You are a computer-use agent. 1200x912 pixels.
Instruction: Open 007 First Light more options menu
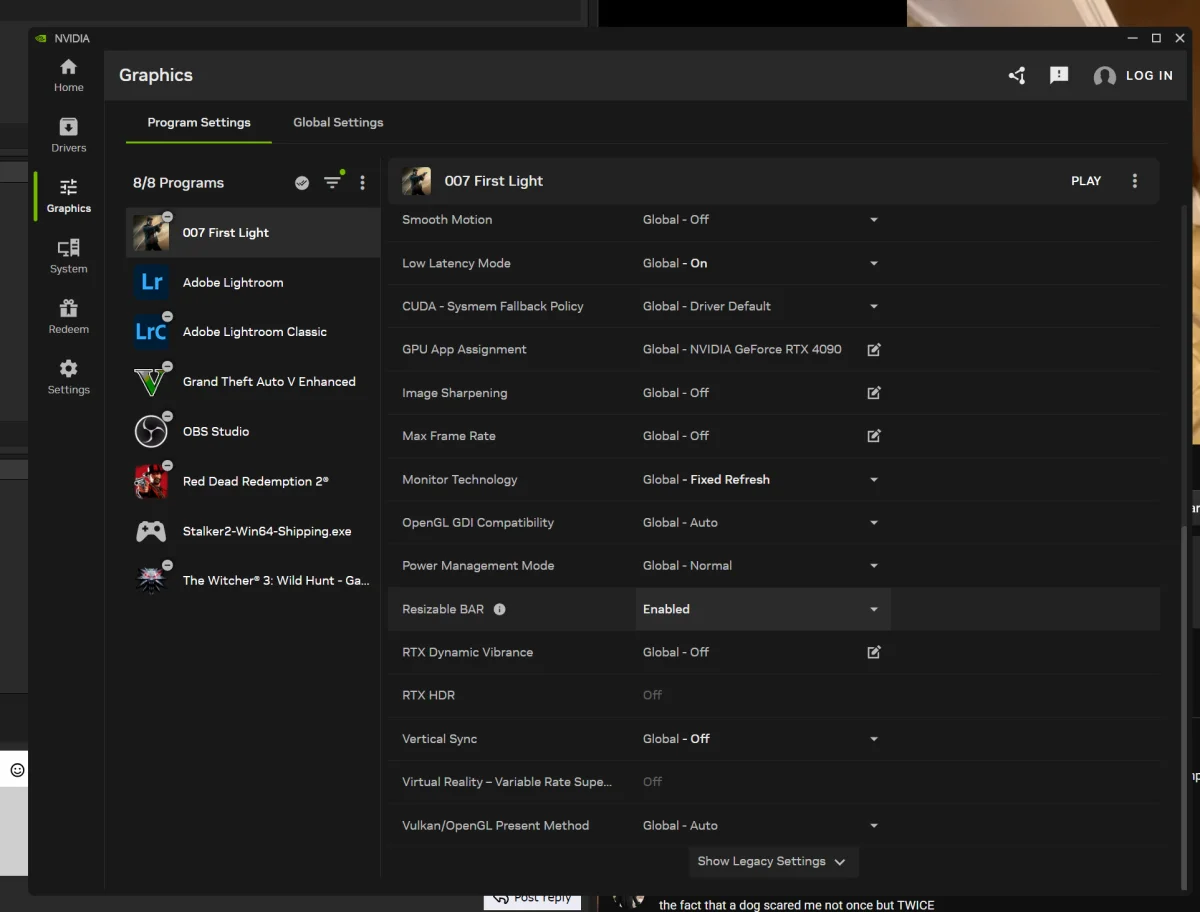point(1134,181)
